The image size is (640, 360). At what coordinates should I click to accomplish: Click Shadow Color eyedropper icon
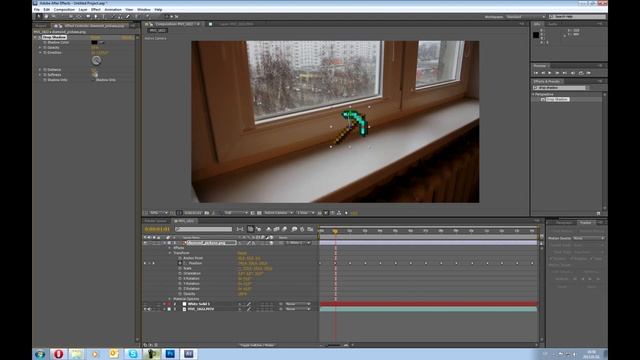[x=102, y=42]
